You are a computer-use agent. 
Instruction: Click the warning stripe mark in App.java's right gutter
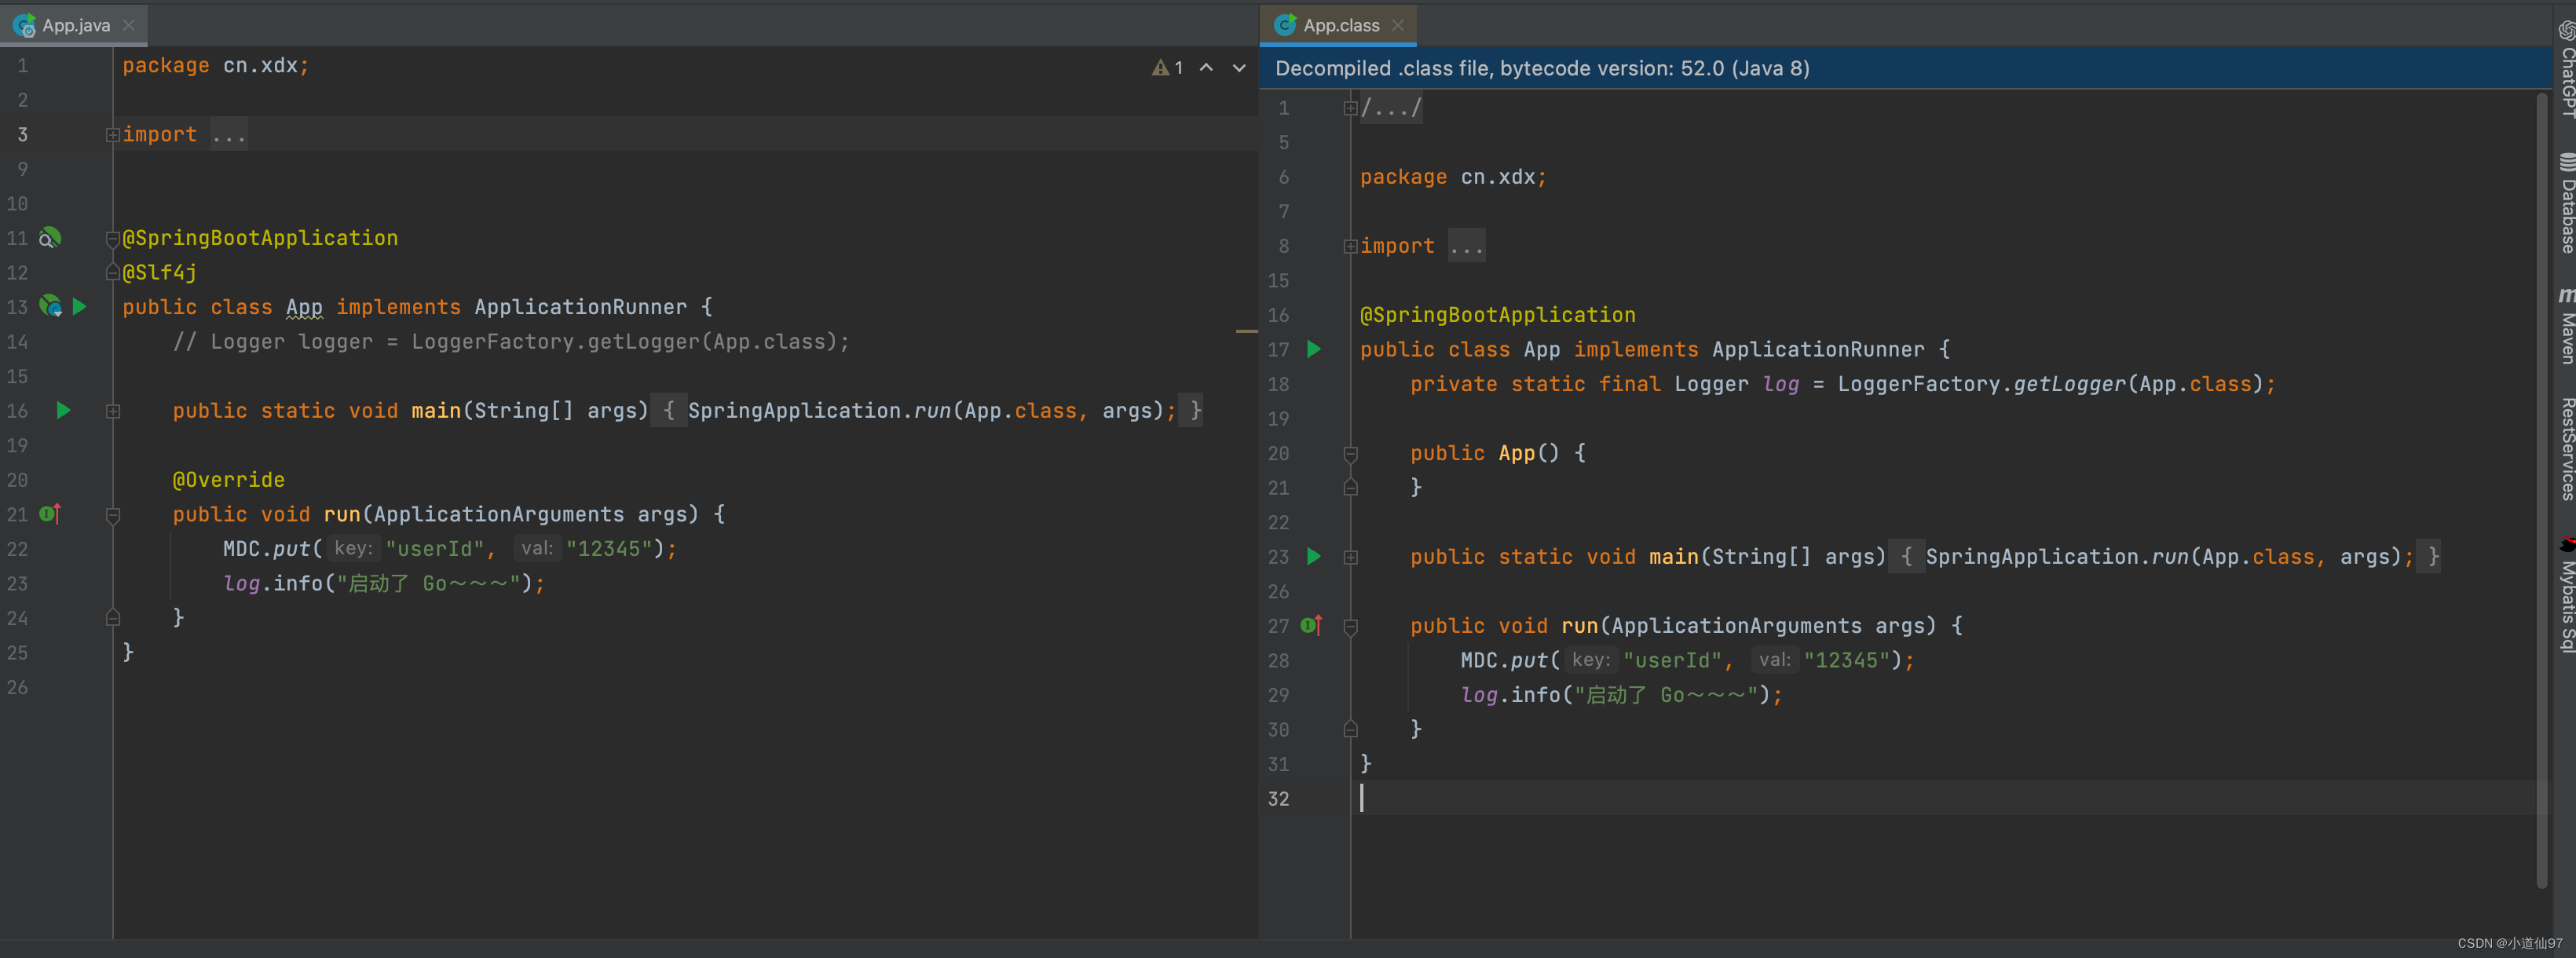click(x=1246, y=331)
